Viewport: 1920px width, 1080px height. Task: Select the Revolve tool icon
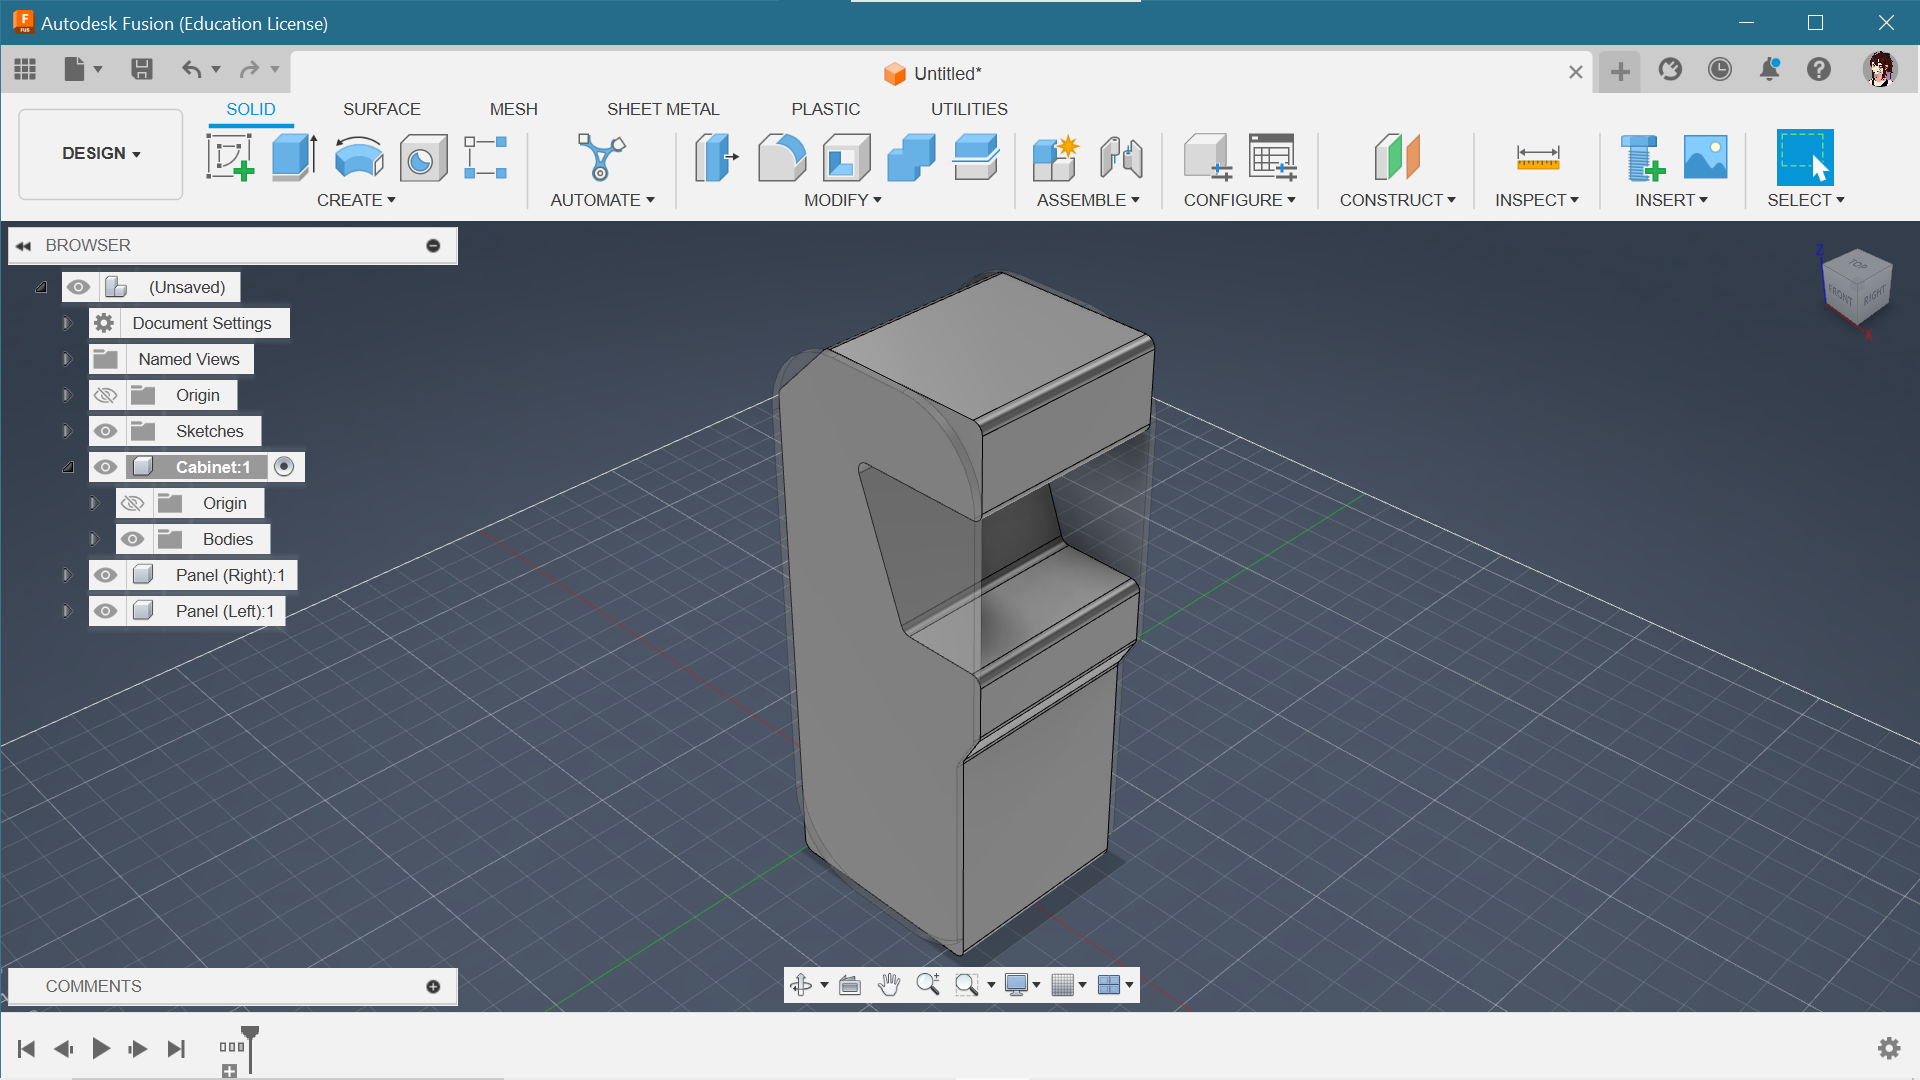[359, 157]
